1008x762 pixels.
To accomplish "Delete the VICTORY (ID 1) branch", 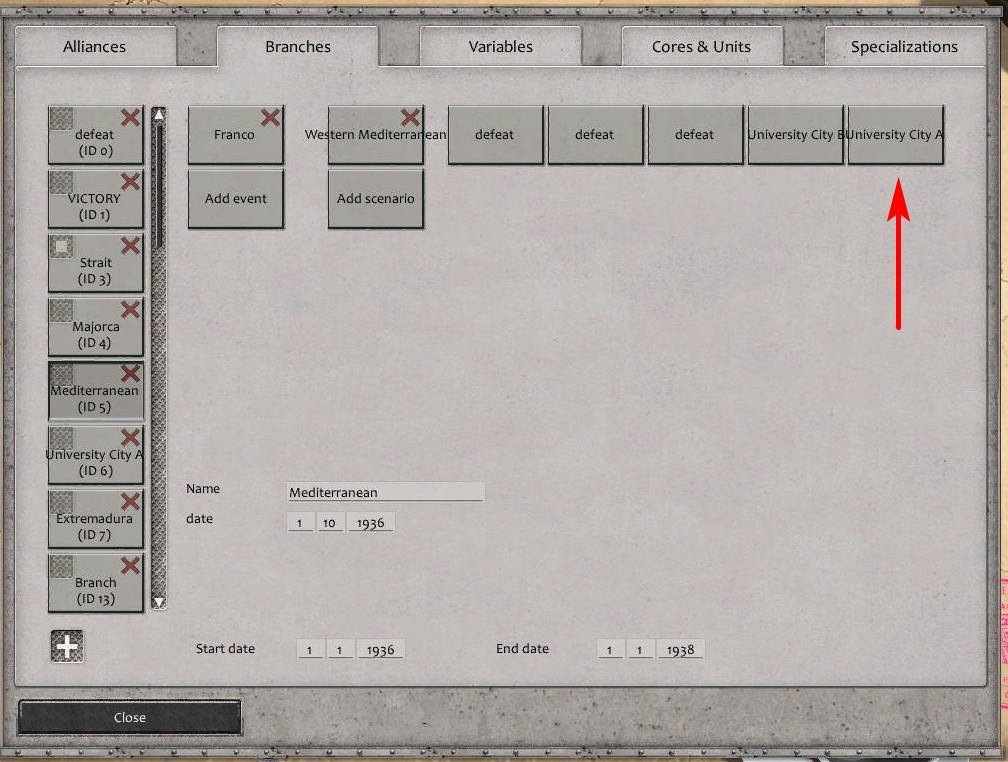I will [130, 181].
